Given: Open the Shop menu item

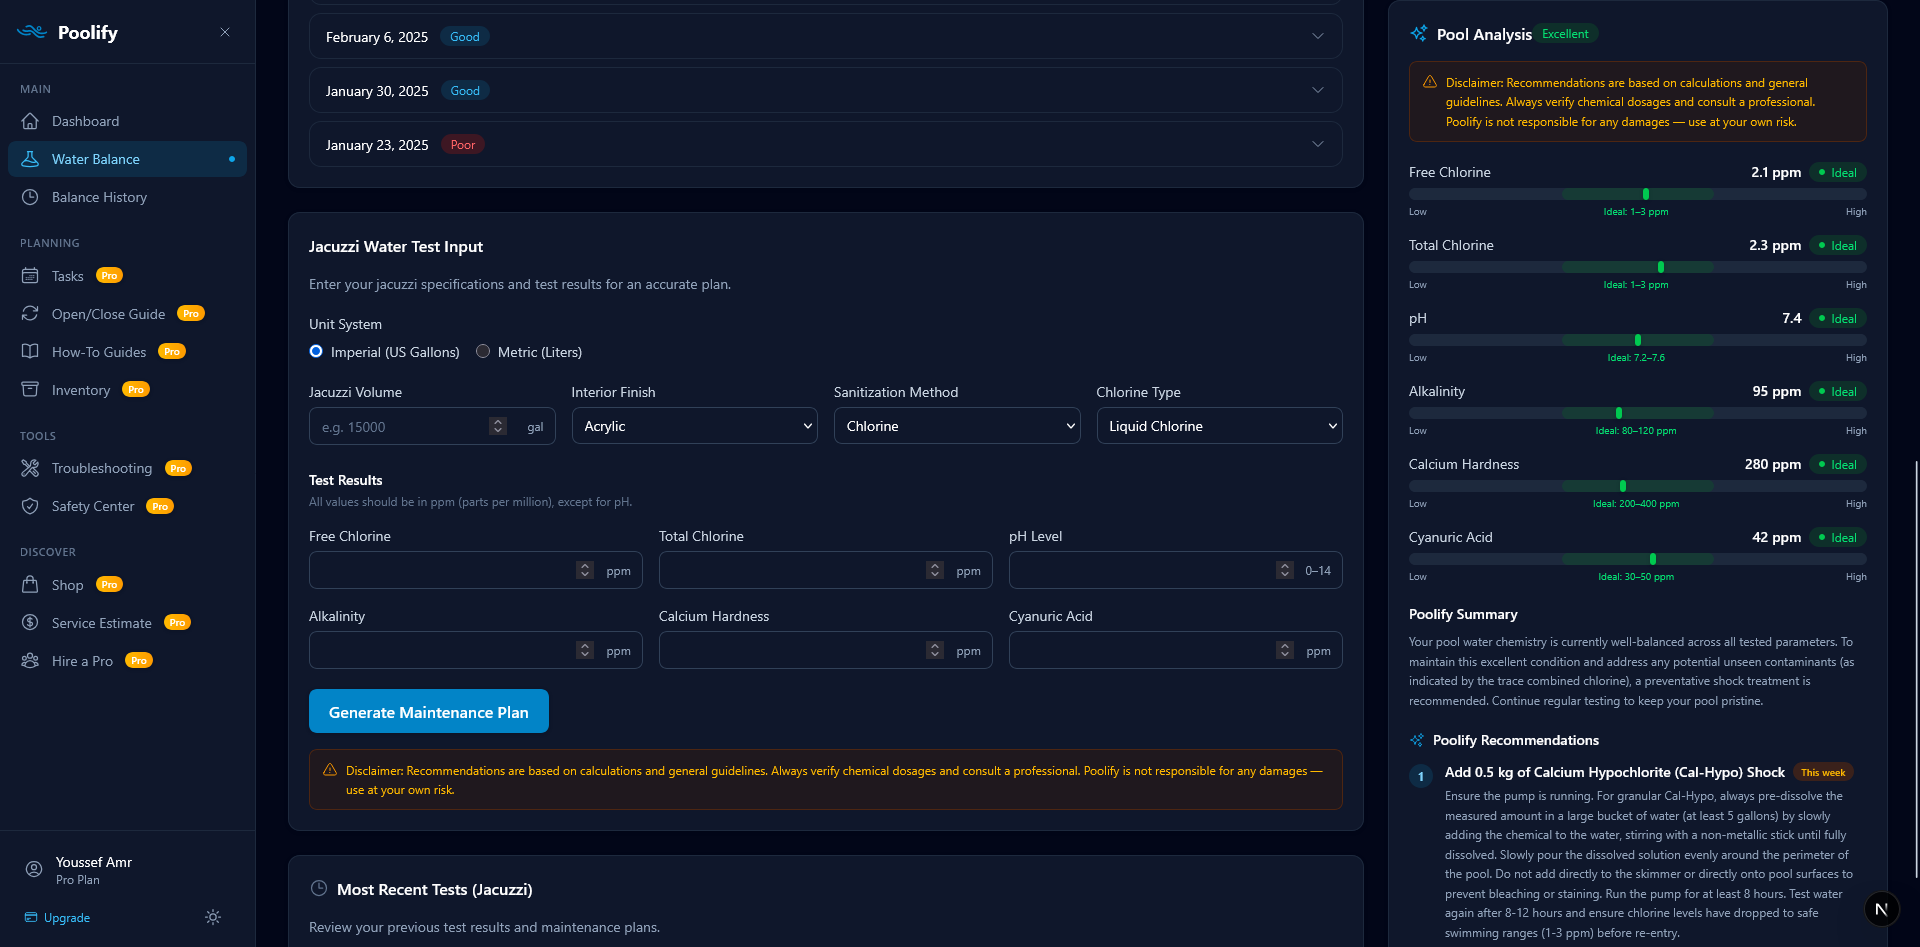Looking at the screenshot, I should [127, 585].
